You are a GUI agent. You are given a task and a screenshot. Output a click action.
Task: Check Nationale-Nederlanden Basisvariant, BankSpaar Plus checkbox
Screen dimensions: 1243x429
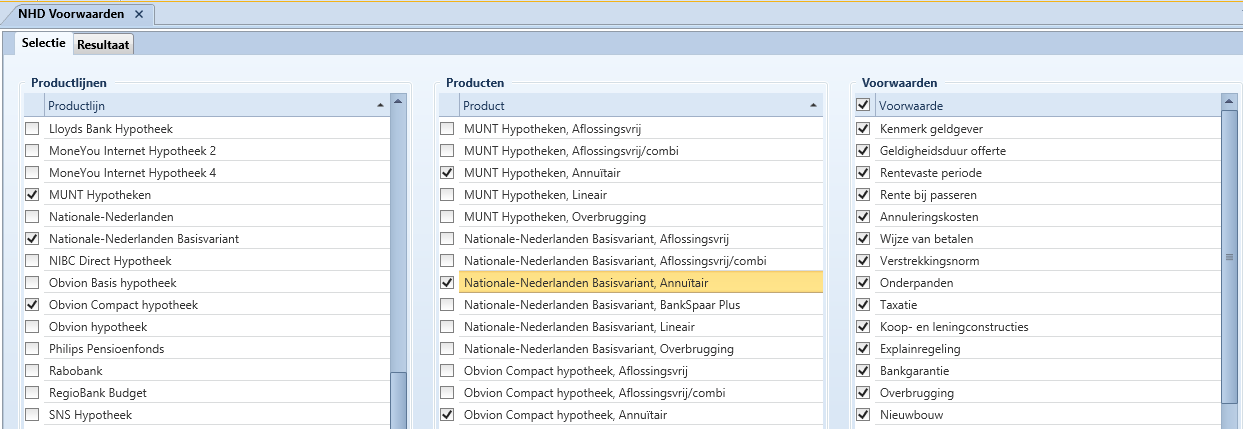coord(447,305)
